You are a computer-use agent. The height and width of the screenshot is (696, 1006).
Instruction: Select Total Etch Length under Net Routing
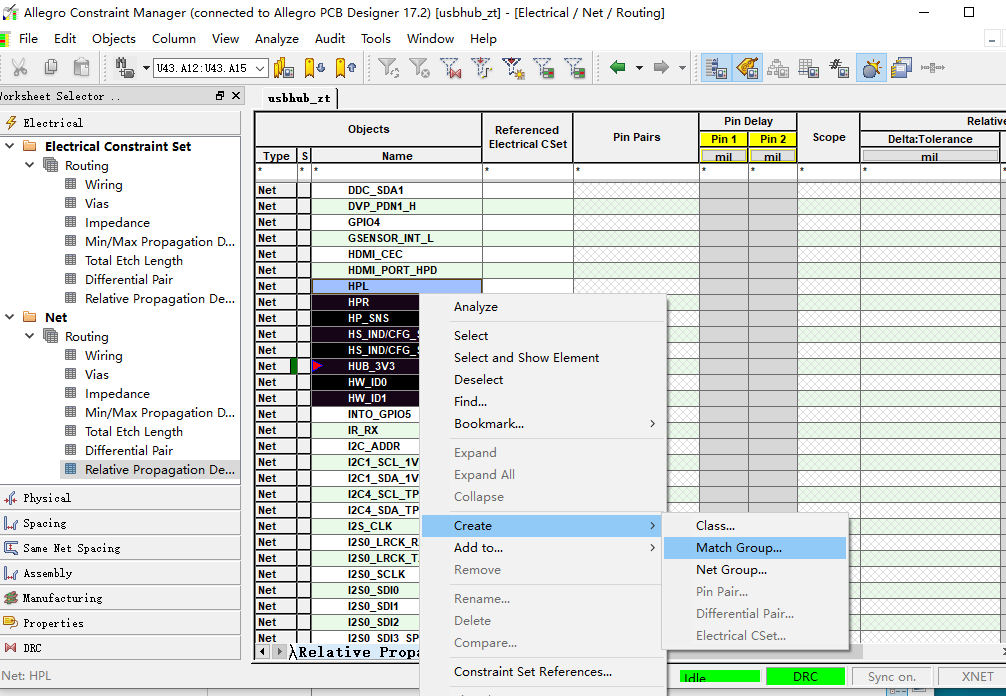coord(133,432)
